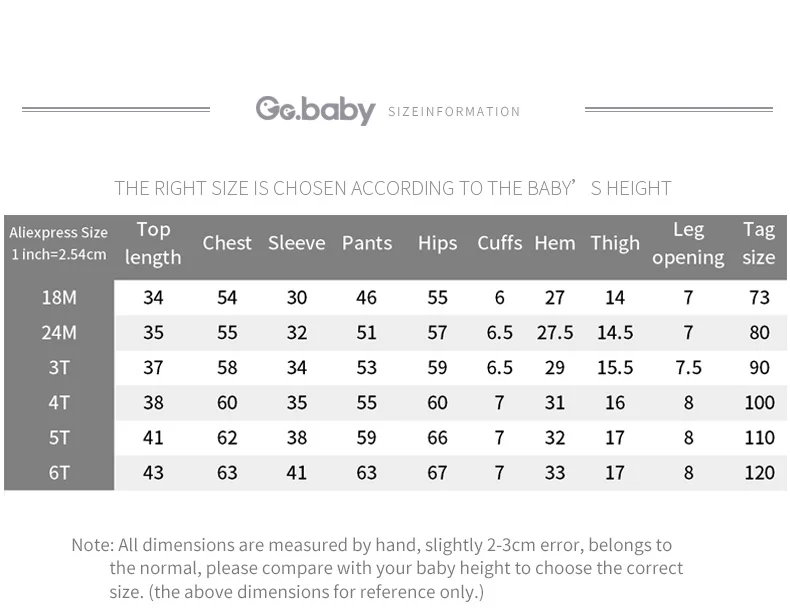Click the SIZEINFORMATION heading text
This screenshot has width=790, height=615.
(454, 111)
